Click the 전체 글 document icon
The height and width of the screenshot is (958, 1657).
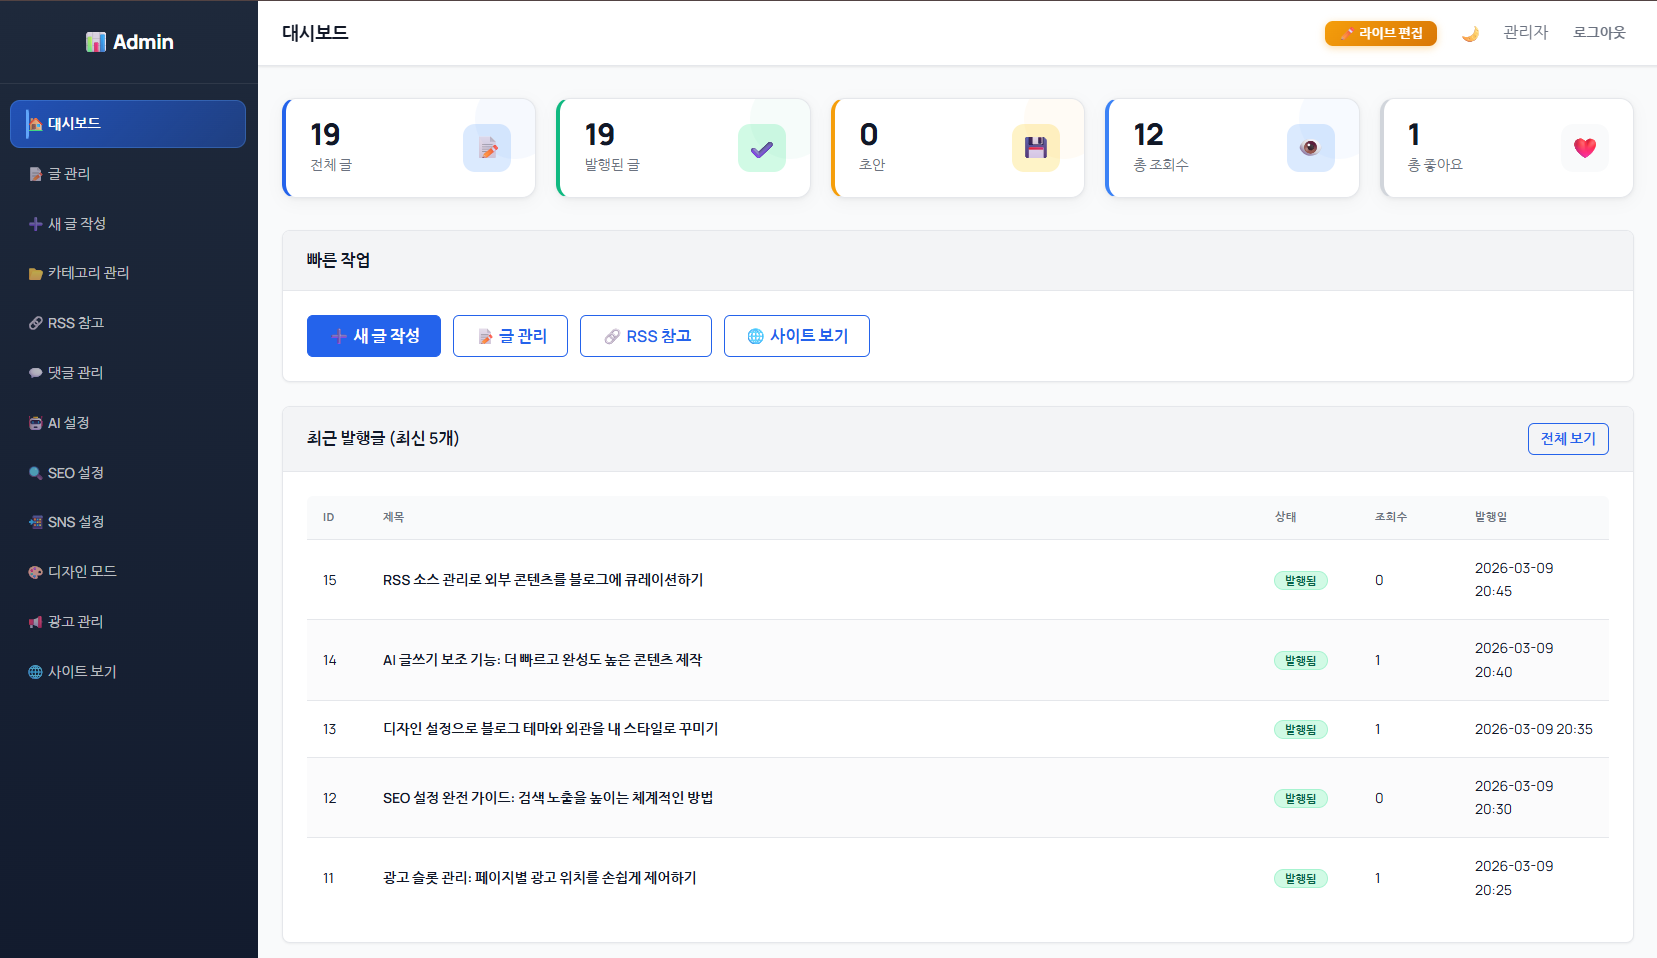(487, 148)
